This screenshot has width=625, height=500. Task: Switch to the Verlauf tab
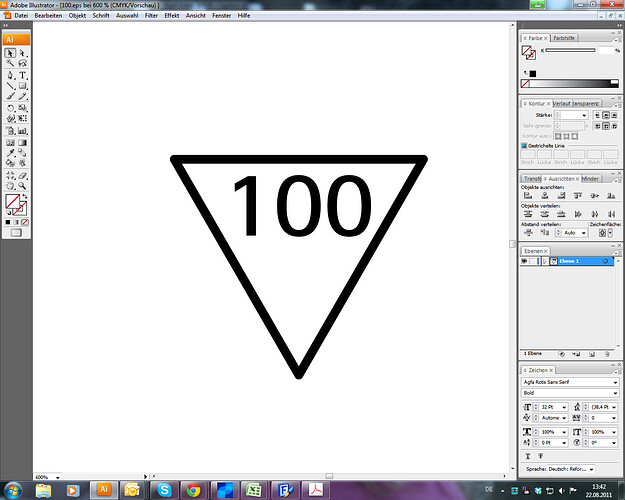coord(562,104)
